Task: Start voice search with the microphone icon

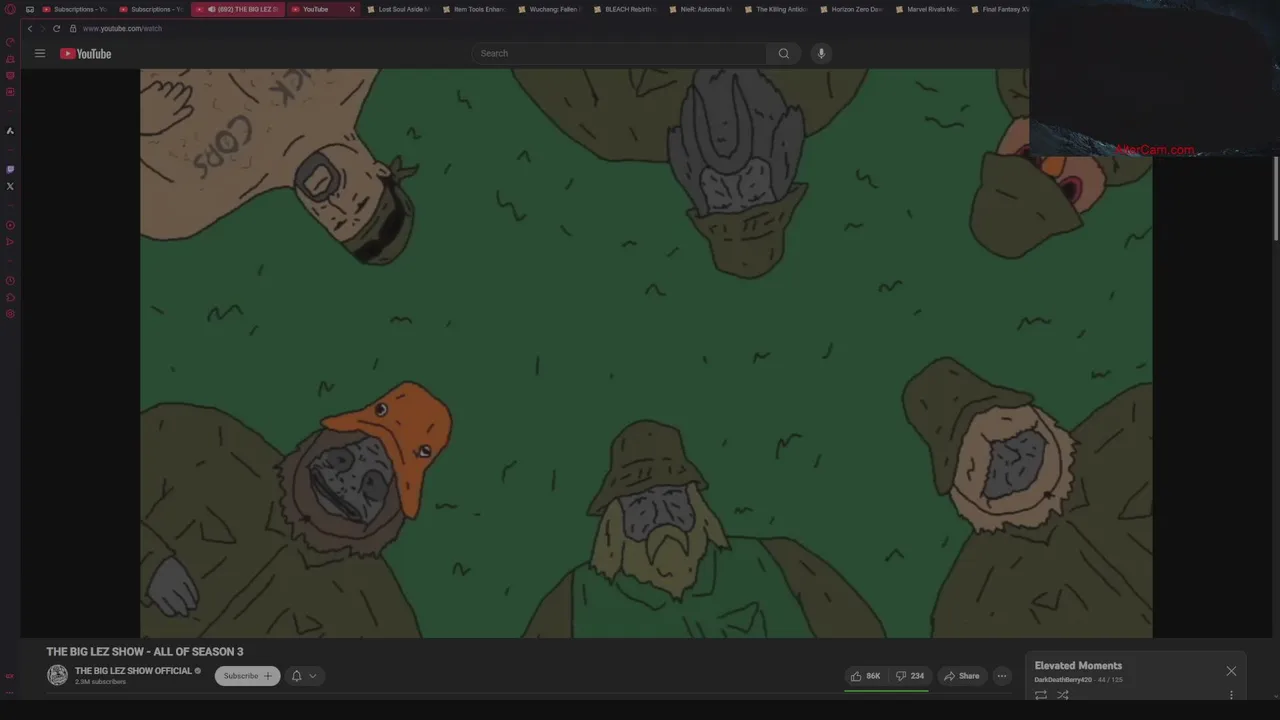Action: [x=821, y=53]
